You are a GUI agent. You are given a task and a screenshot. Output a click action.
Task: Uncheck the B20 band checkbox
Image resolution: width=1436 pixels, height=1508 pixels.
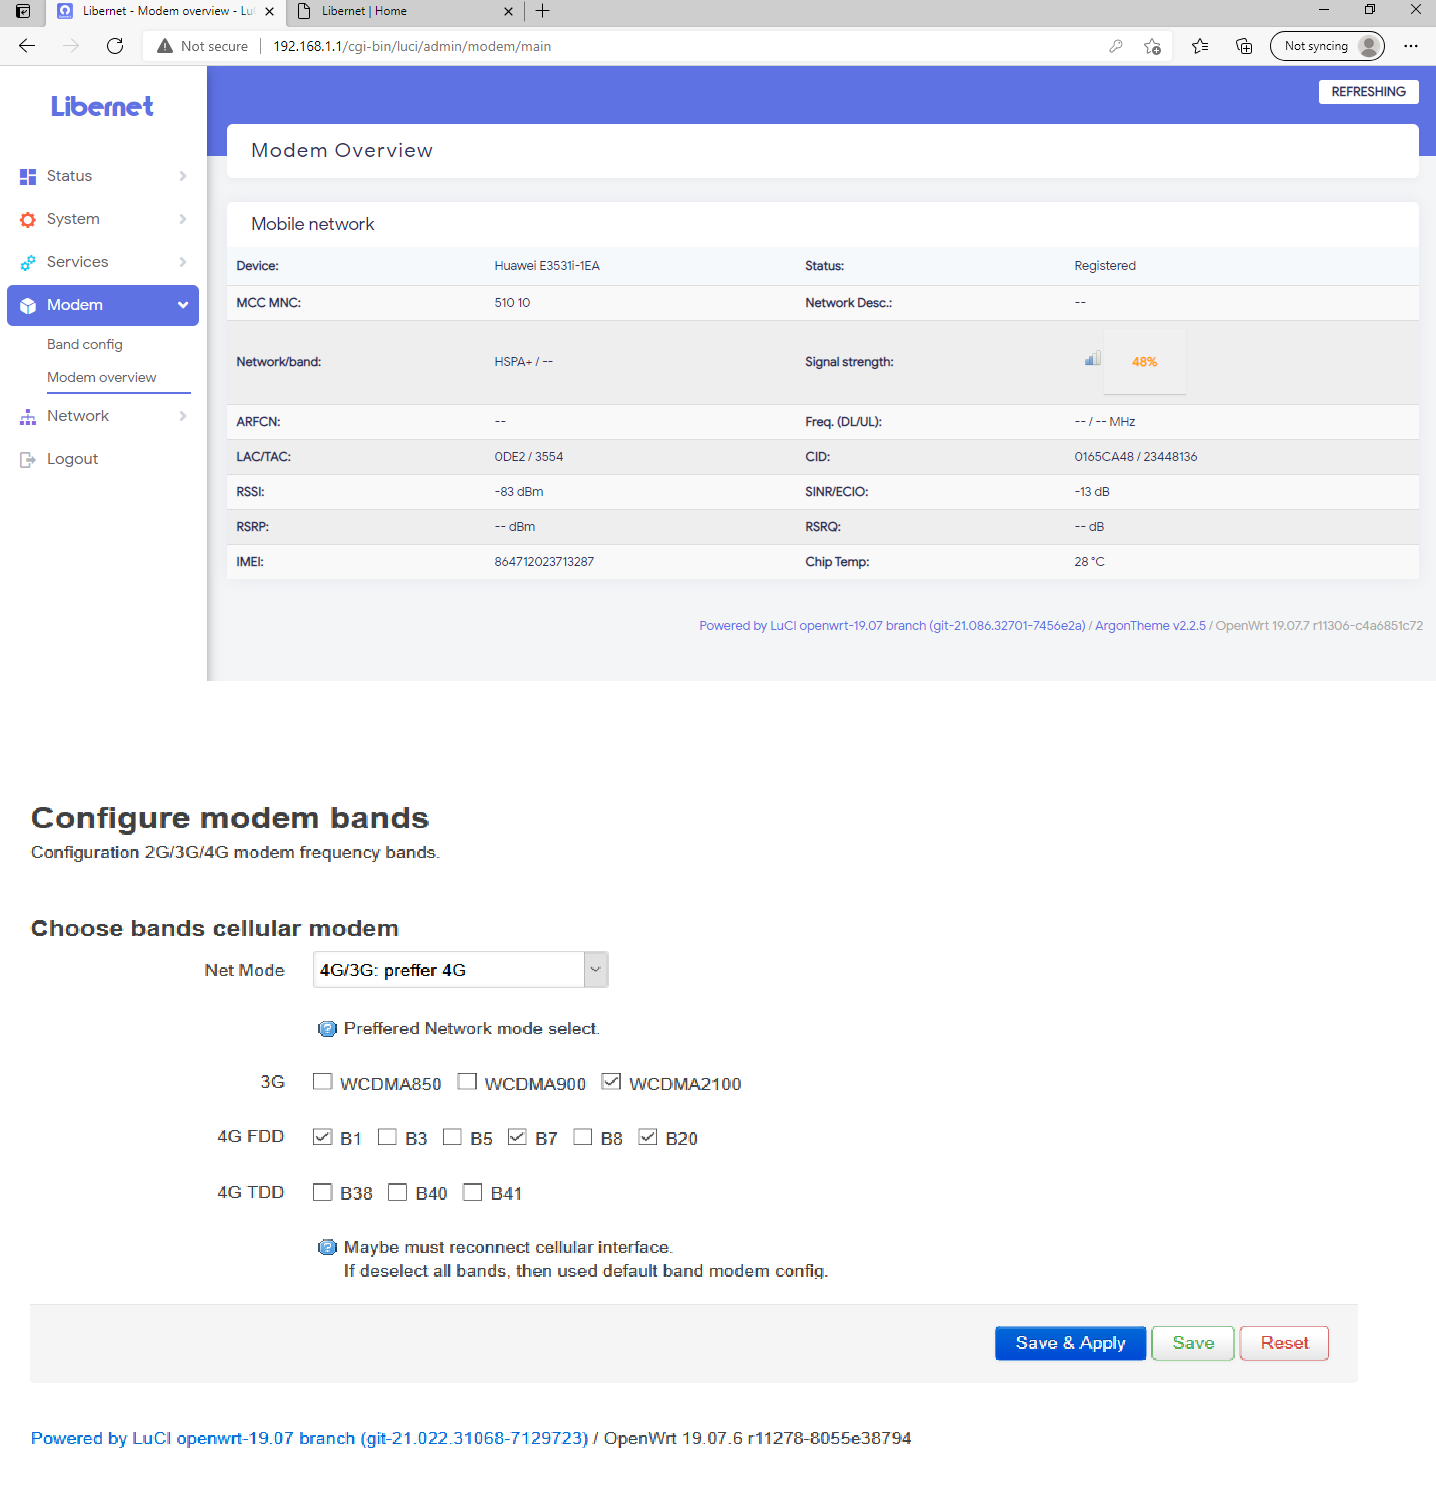(648, 1137)
